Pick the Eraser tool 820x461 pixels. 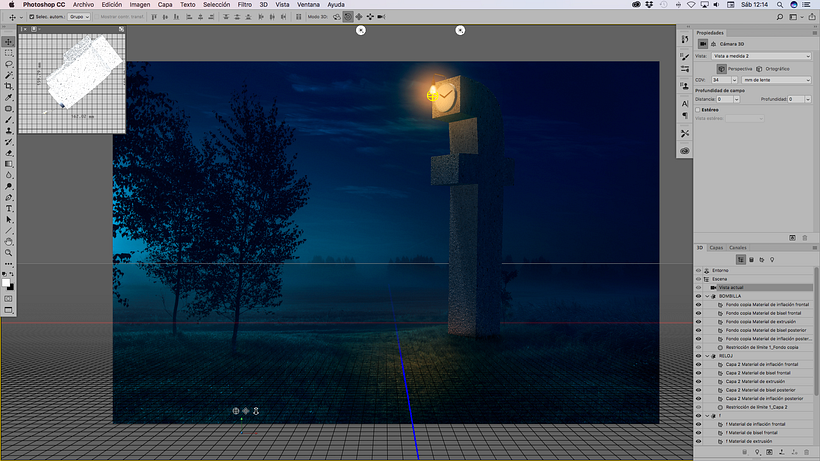click(9, 152)
